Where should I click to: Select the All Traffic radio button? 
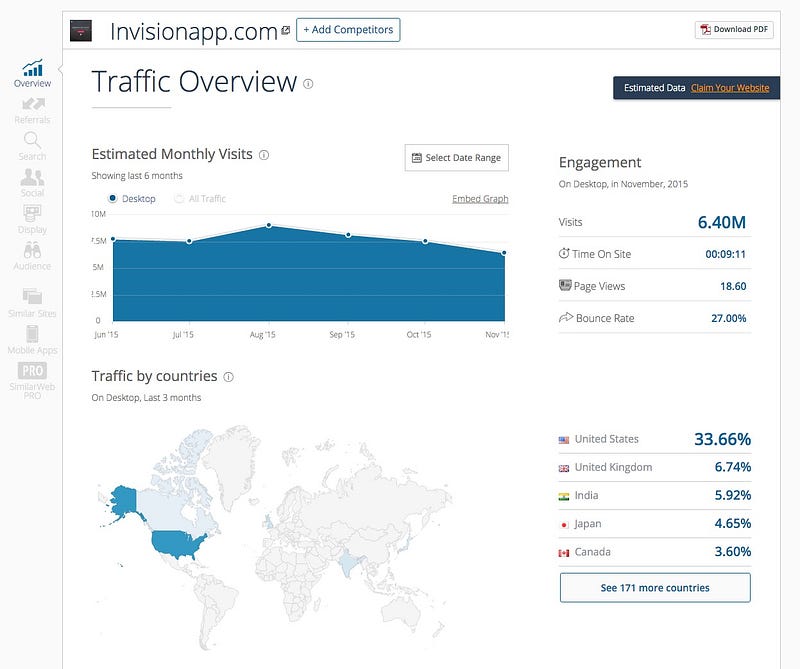click(x=179, y=199)
